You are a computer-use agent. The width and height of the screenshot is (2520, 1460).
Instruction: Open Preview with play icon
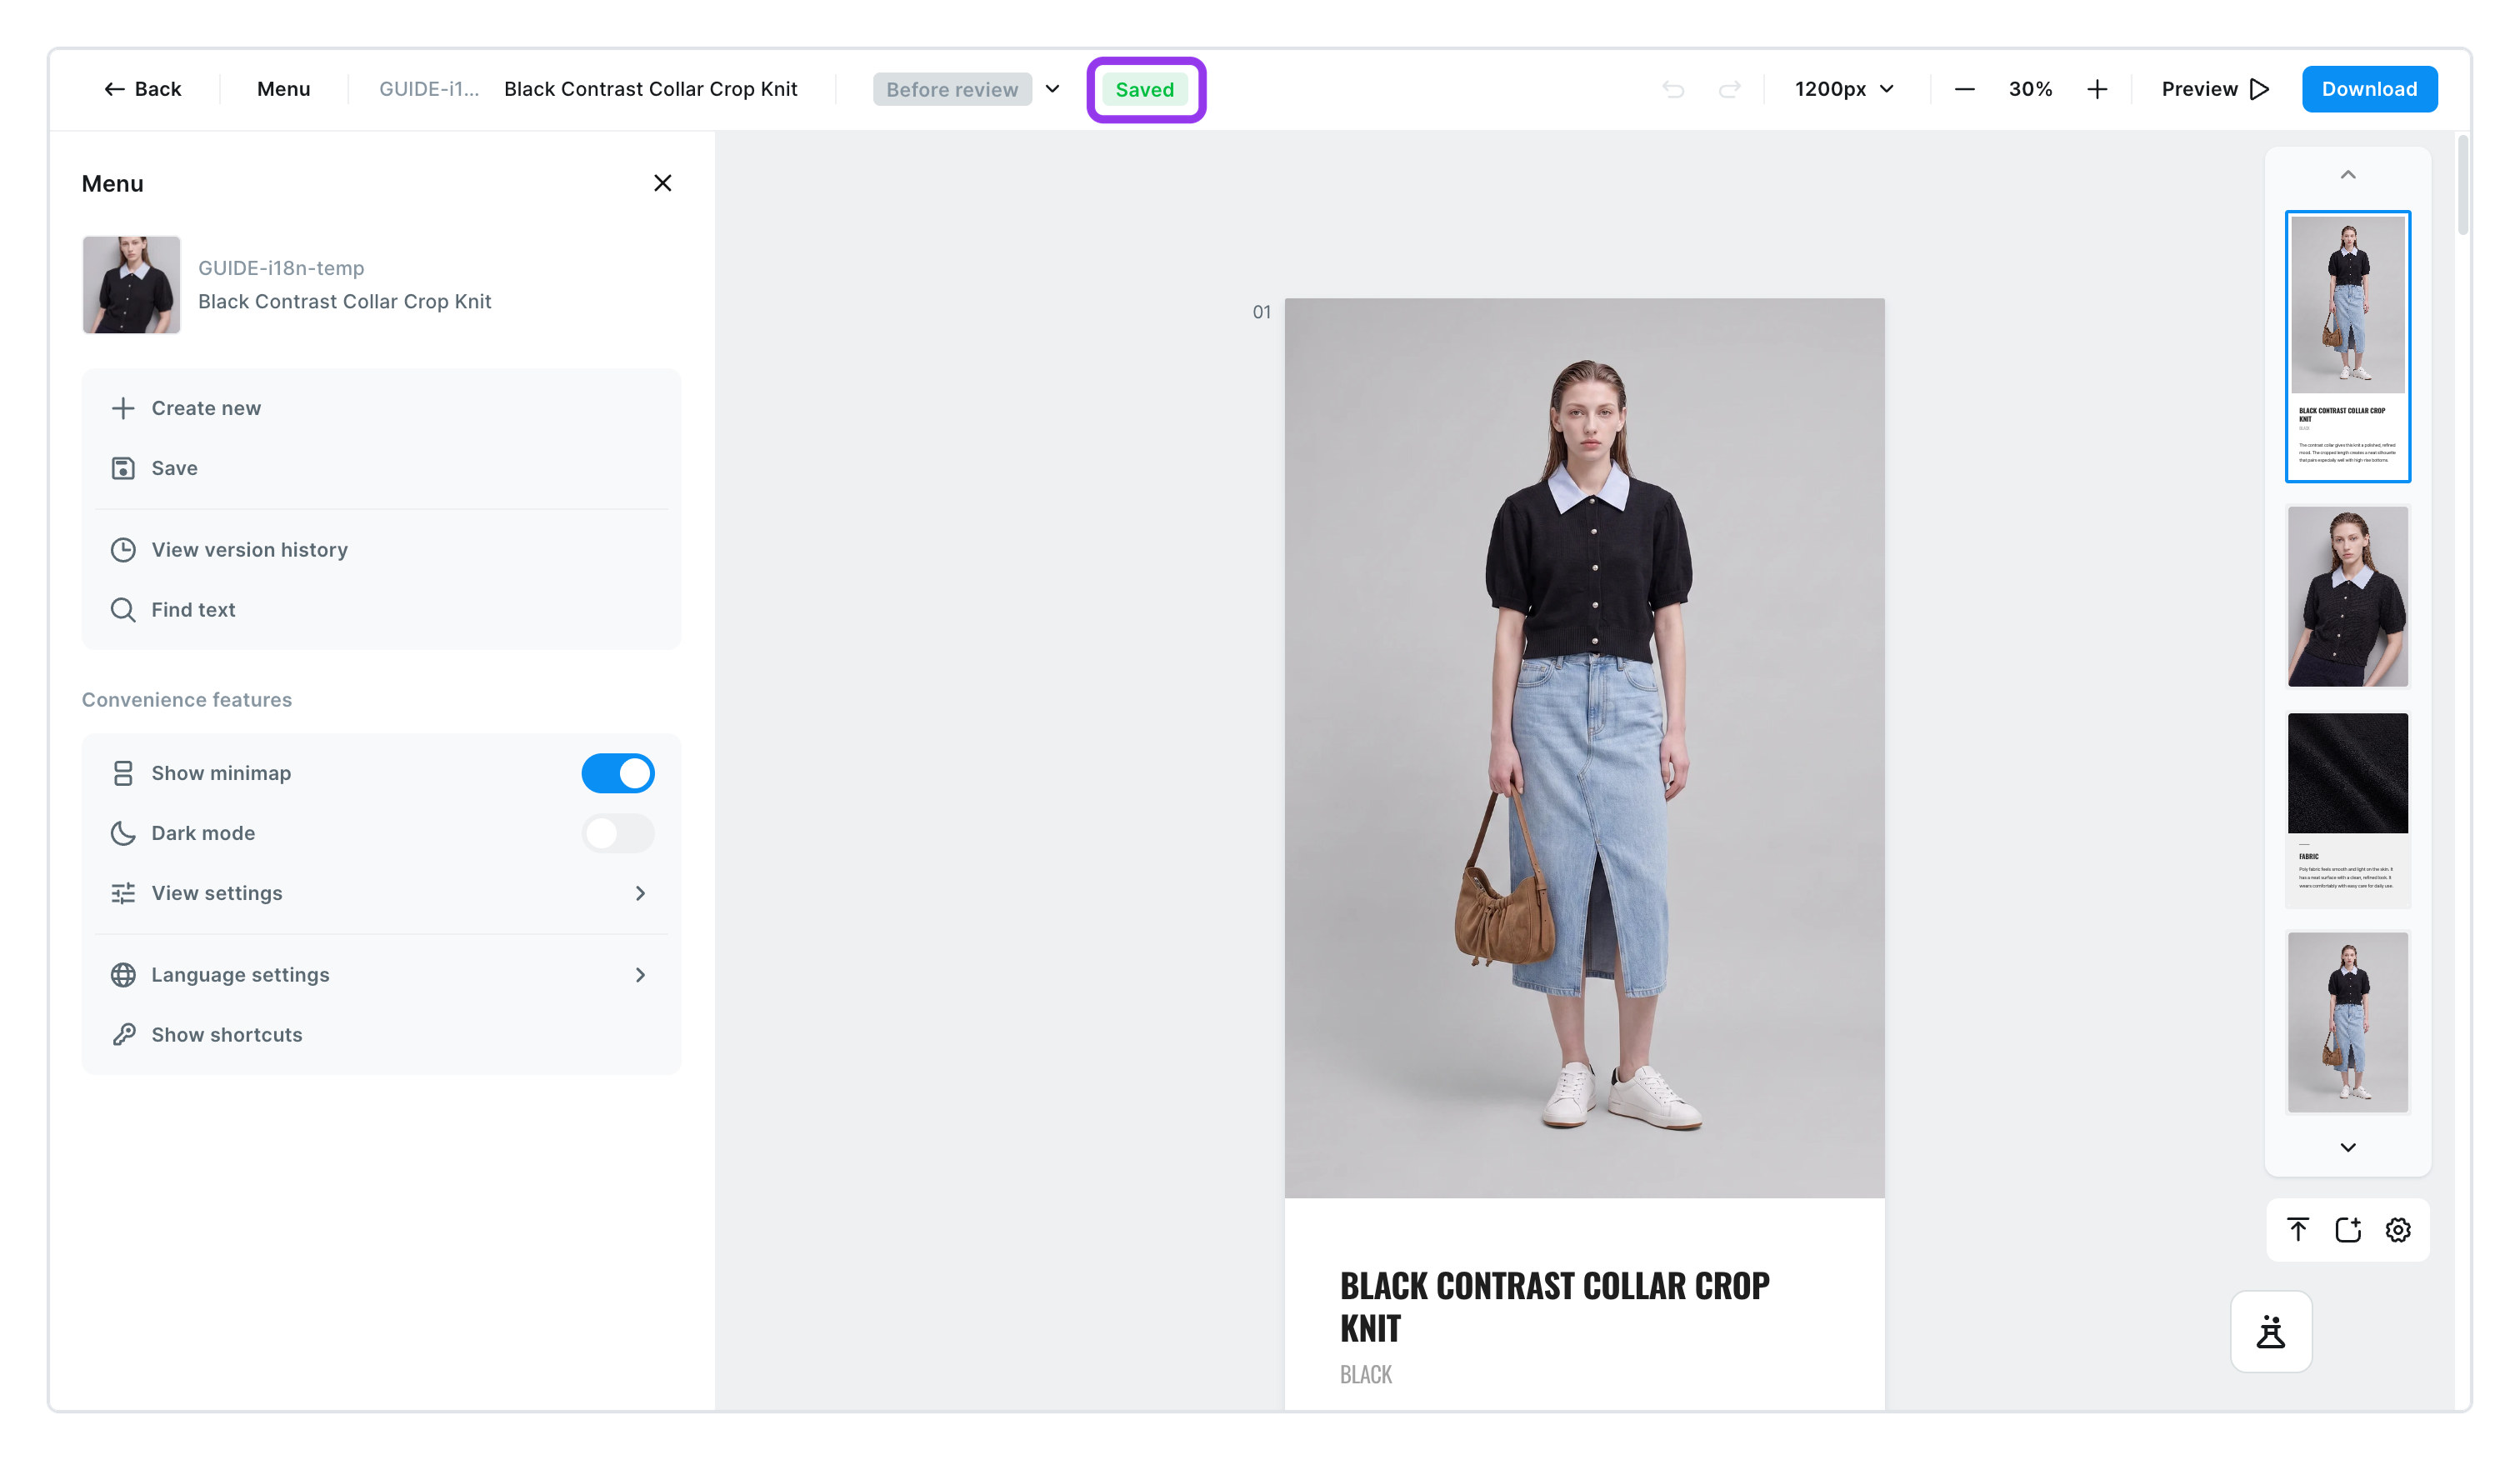[x=2215, y=89]
